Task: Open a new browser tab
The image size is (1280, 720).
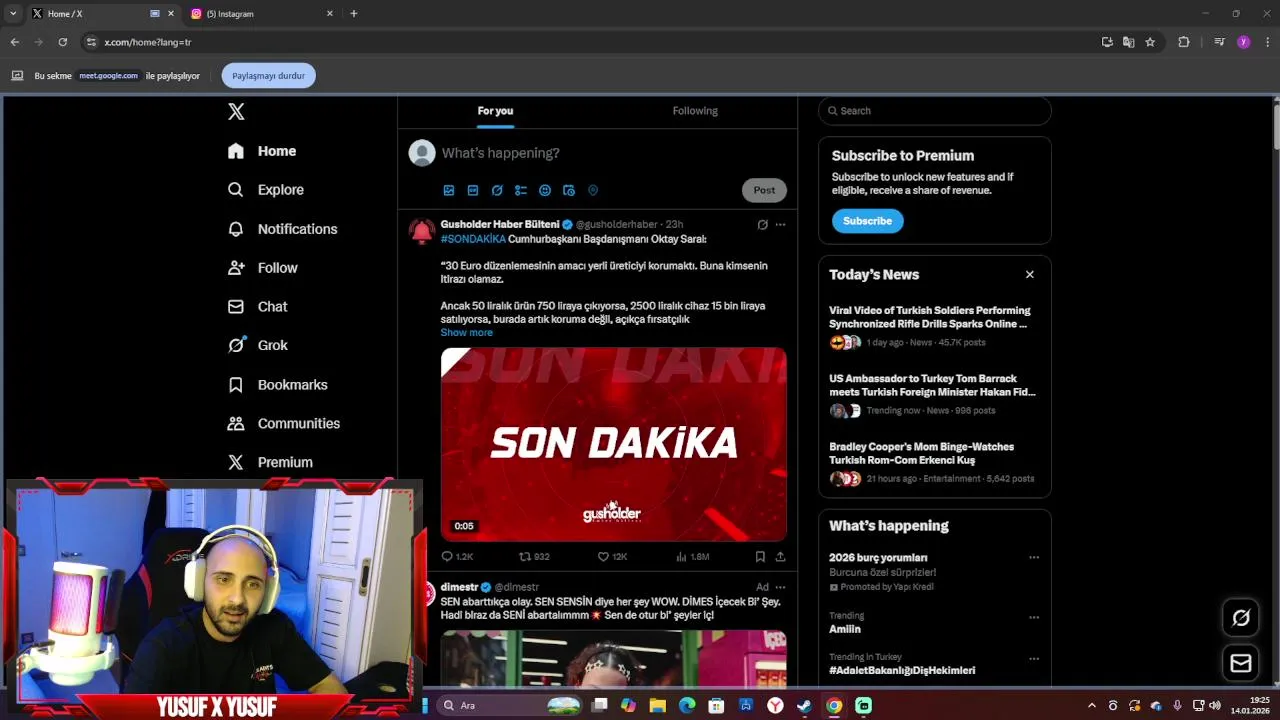Action: coord(353,14)
